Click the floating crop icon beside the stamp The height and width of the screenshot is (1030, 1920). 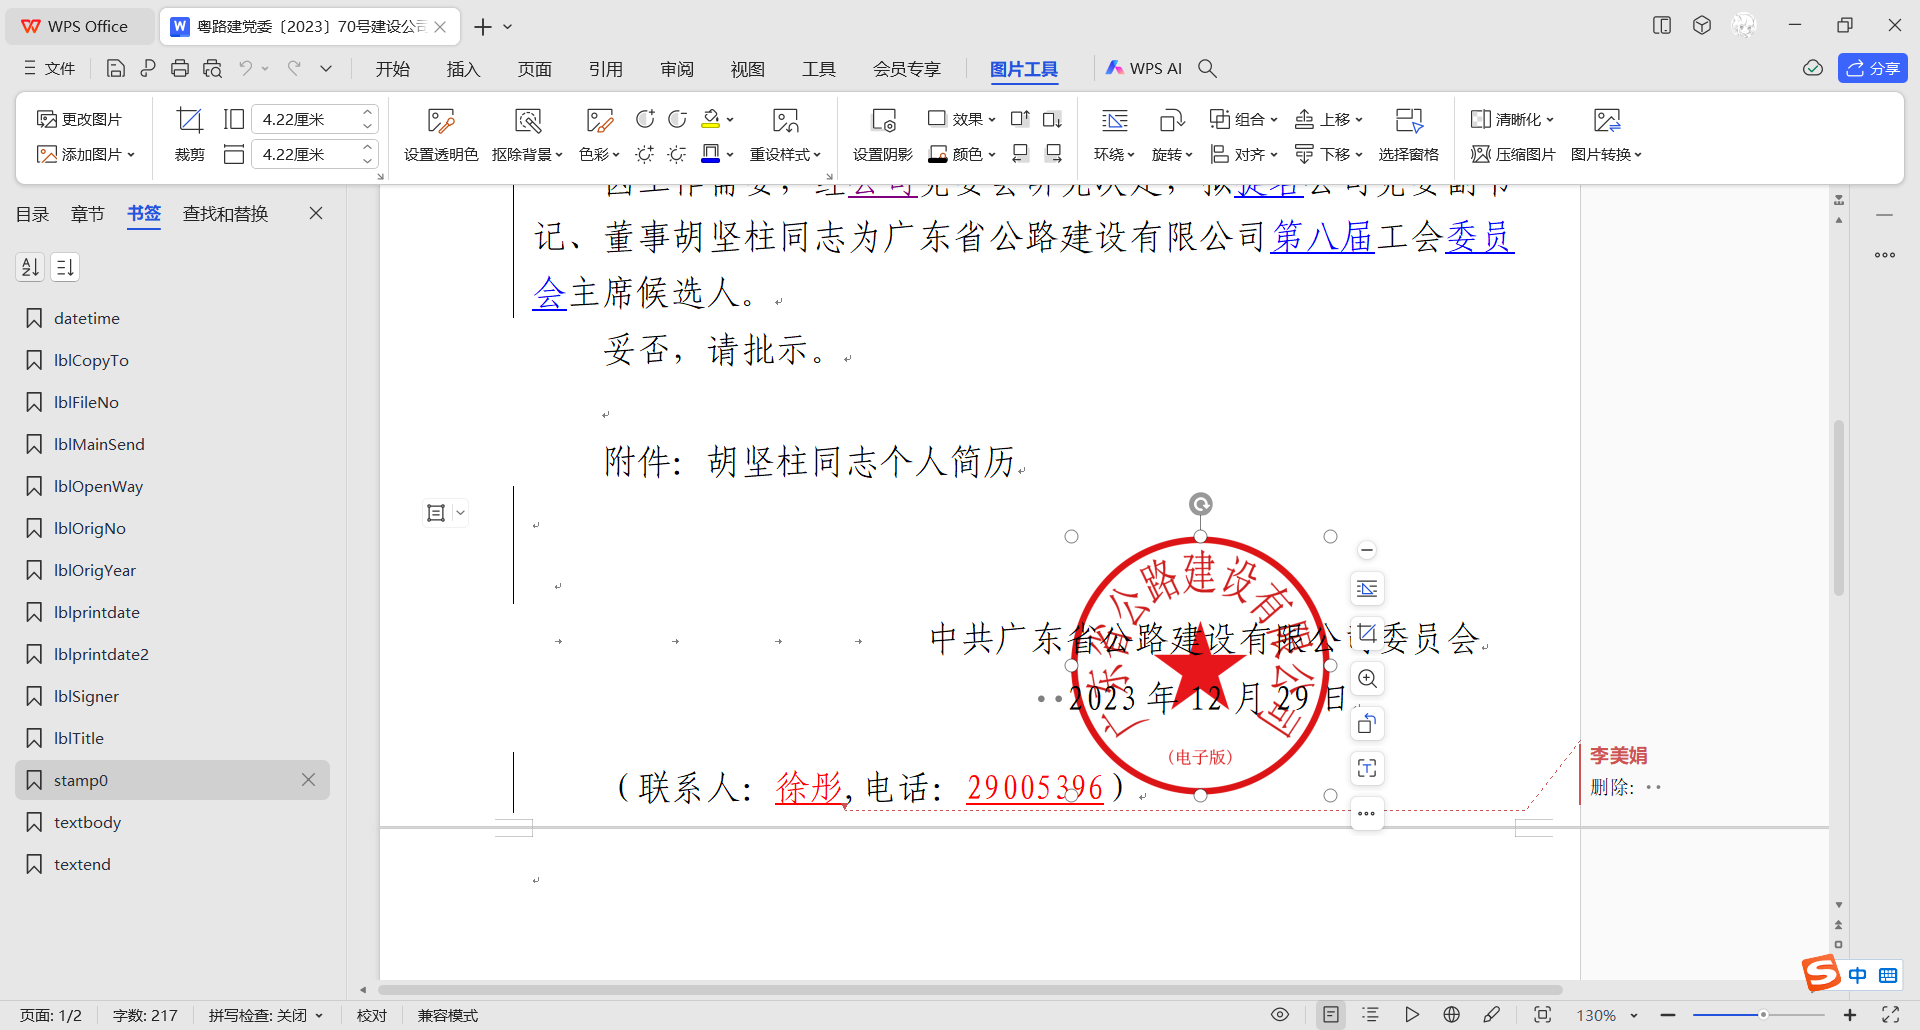pyautogui.click(x=1367, y=634)
